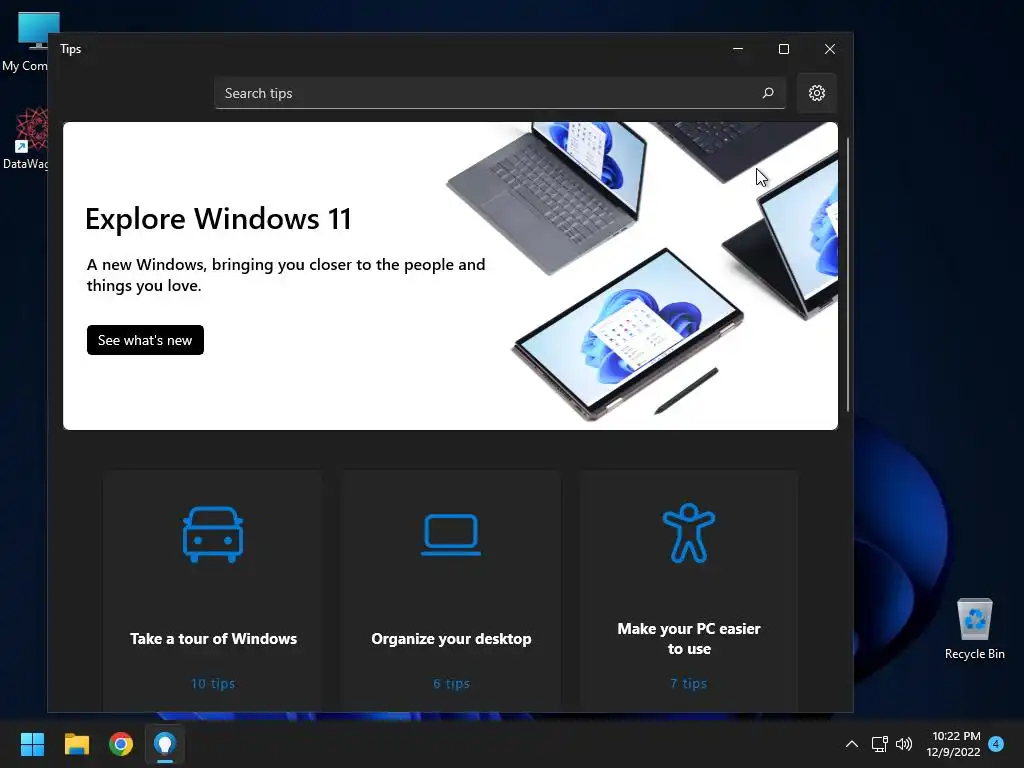This screenshot has height=768, width=1024.
Task: Open the Recycle Bin desktop icon
Action: click(974, 628)
